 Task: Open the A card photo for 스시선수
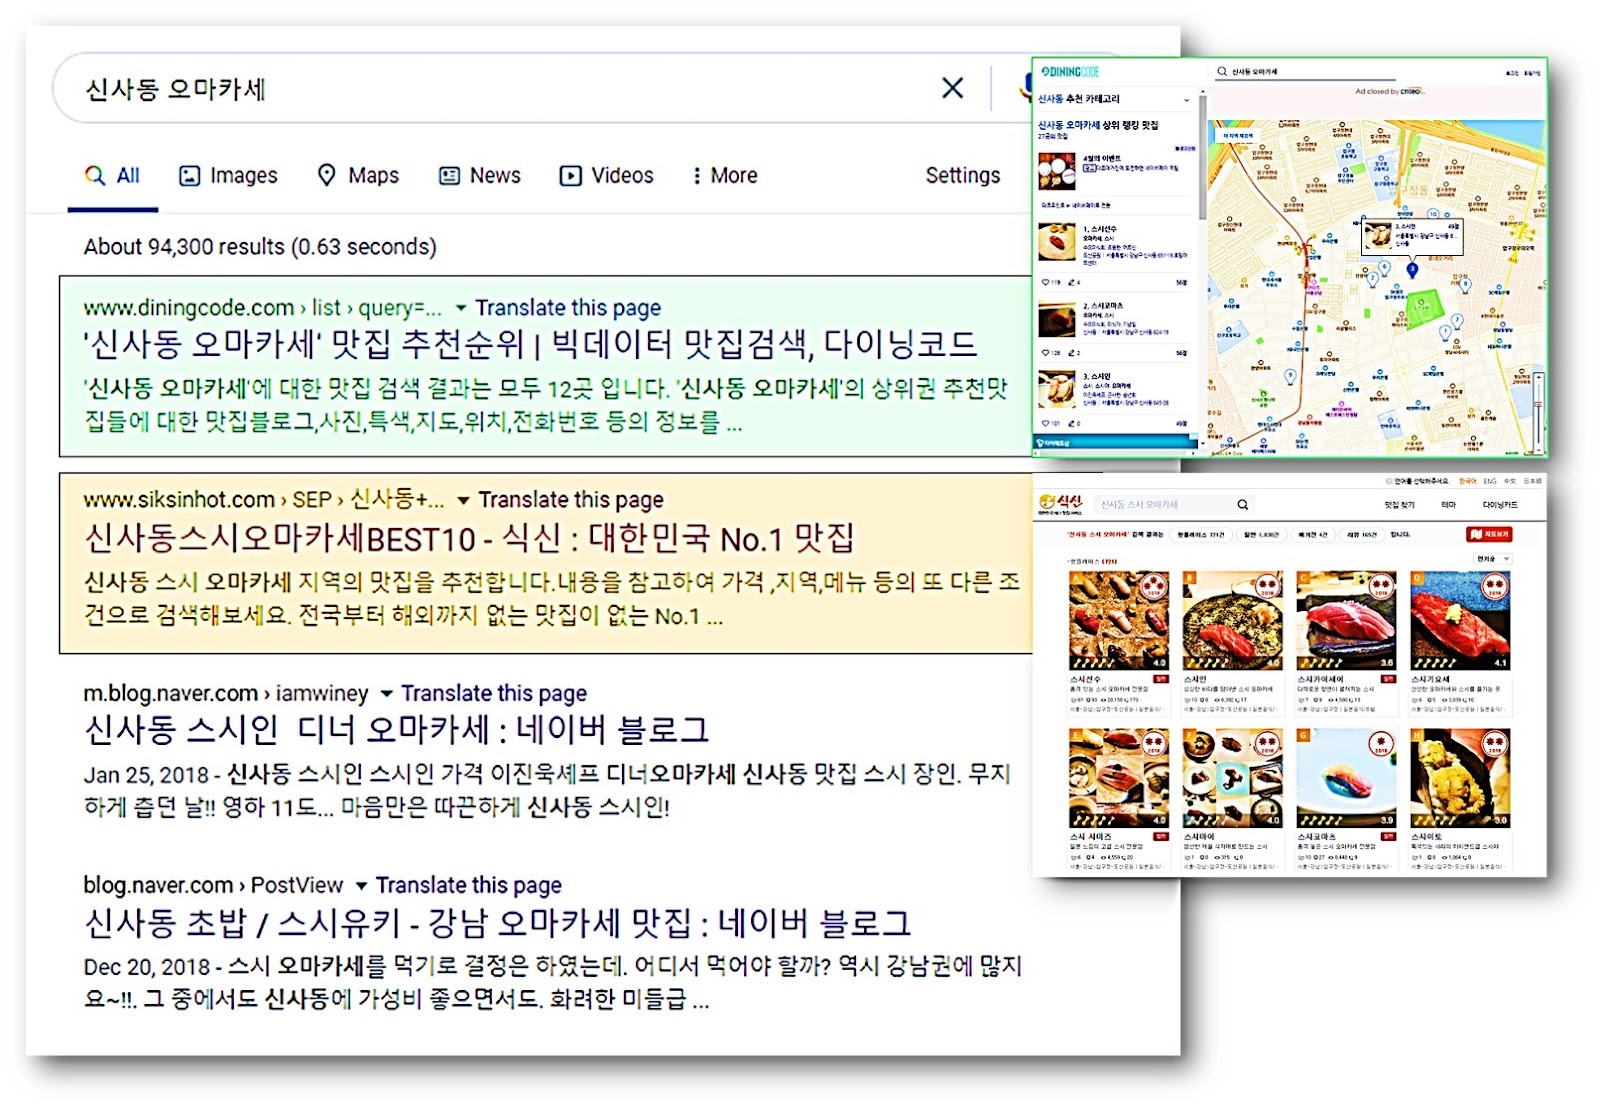[1119, 621]
